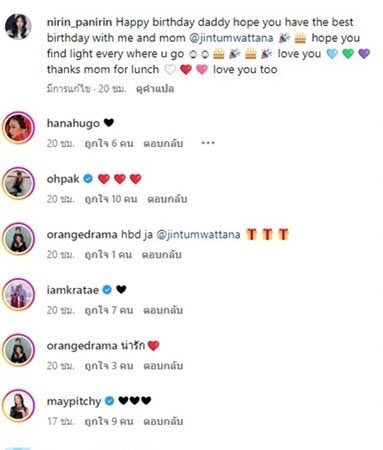The width and height of the screenshot is (383, 450).
Task: View the 9 likes on maypitchy's comment
Action: [109, 421]
